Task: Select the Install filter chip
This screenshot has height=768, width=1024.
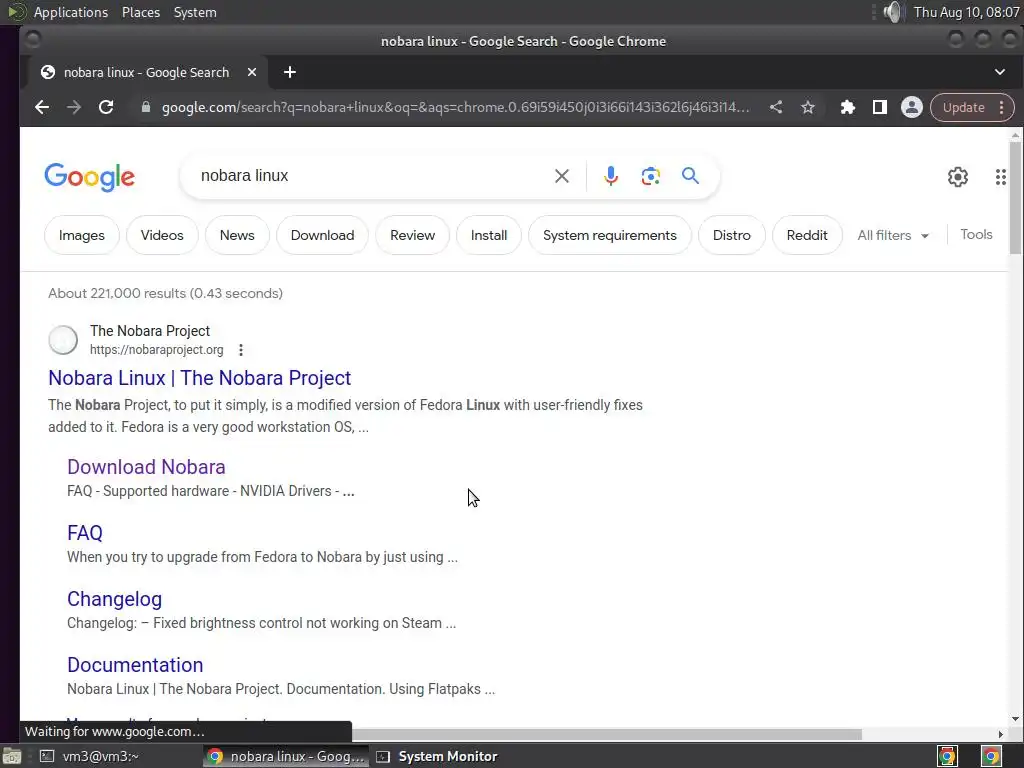Action: pos(488,235)
